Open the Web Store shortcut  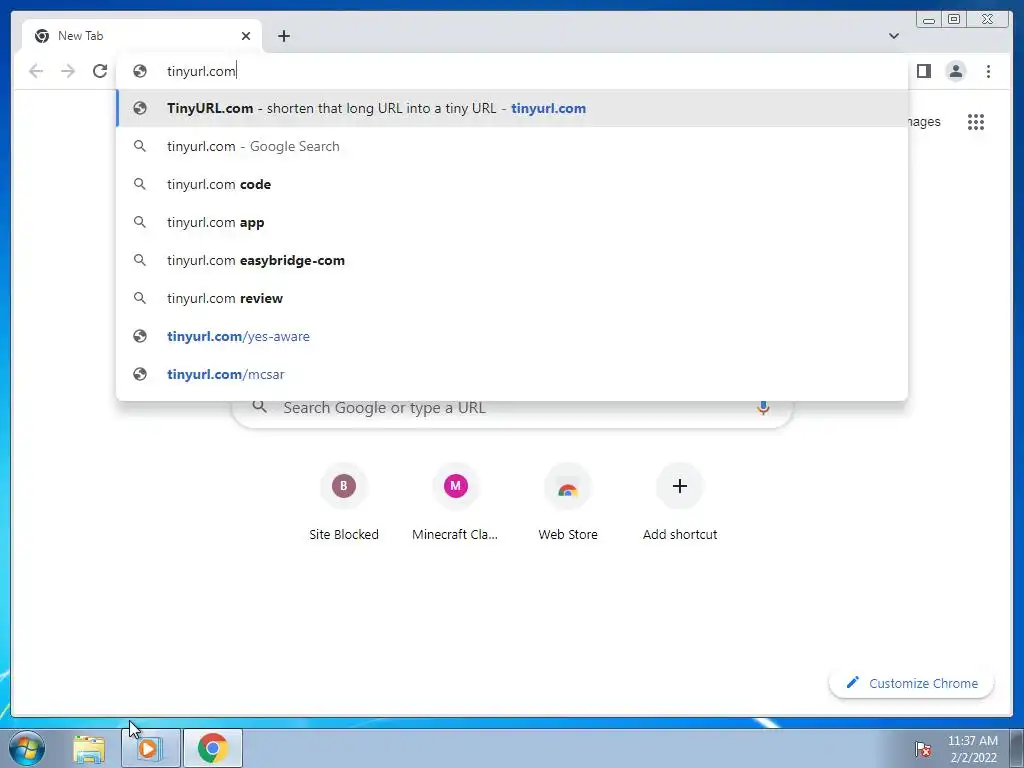[568, 503]
